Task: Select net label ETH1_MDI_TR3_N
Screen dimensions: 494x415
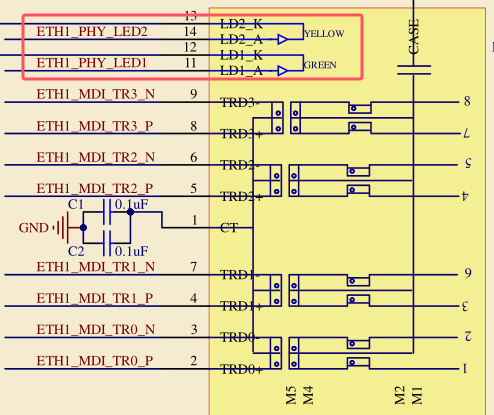Action: click(x=96, y=94)
